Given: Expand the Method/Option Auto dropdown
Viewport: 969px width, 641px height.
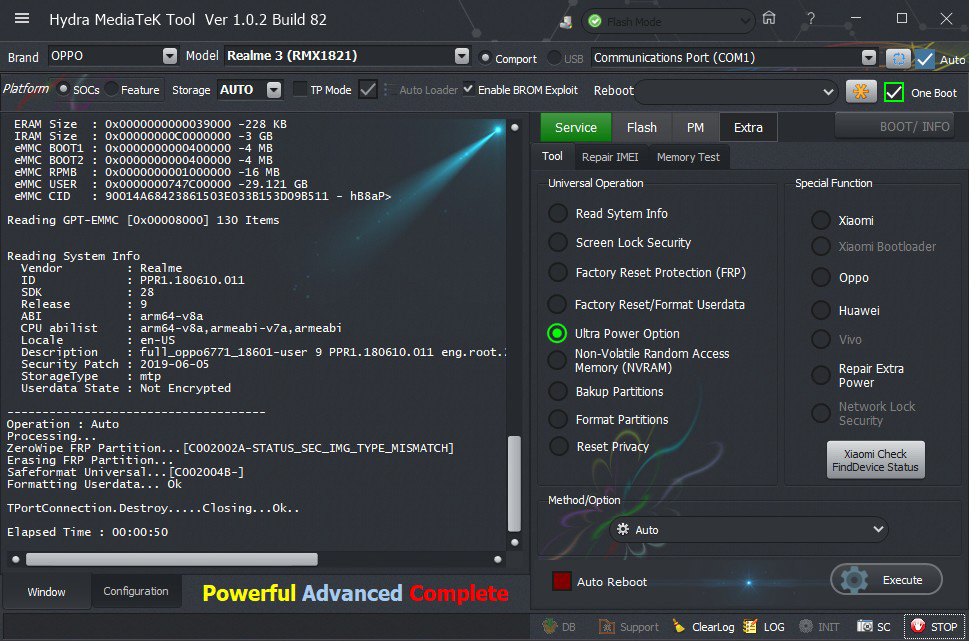Looking at the screenshot, I should click(x=877, y=529).
